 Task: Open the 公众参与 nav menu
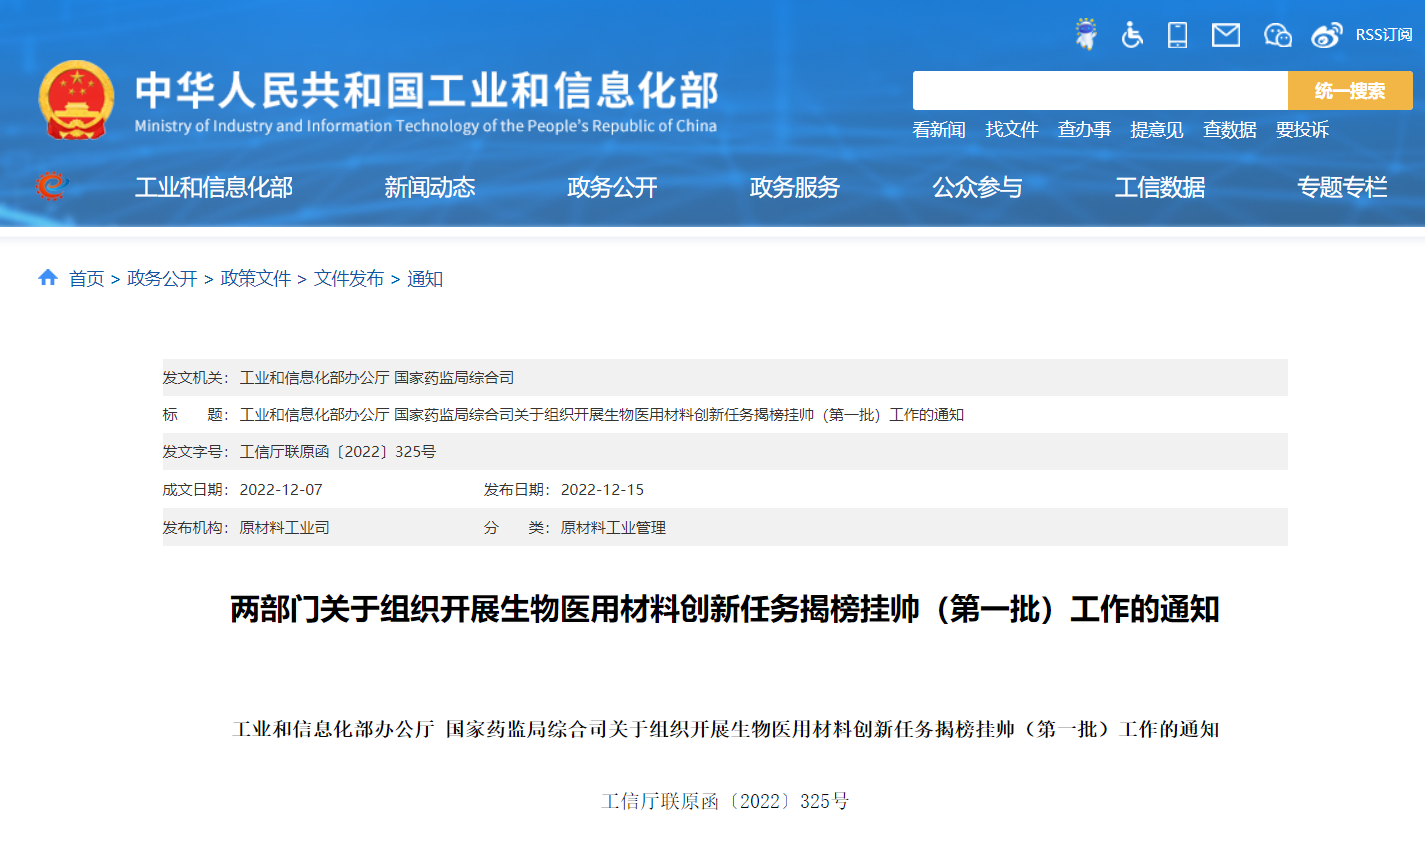[x=977, y=187]
